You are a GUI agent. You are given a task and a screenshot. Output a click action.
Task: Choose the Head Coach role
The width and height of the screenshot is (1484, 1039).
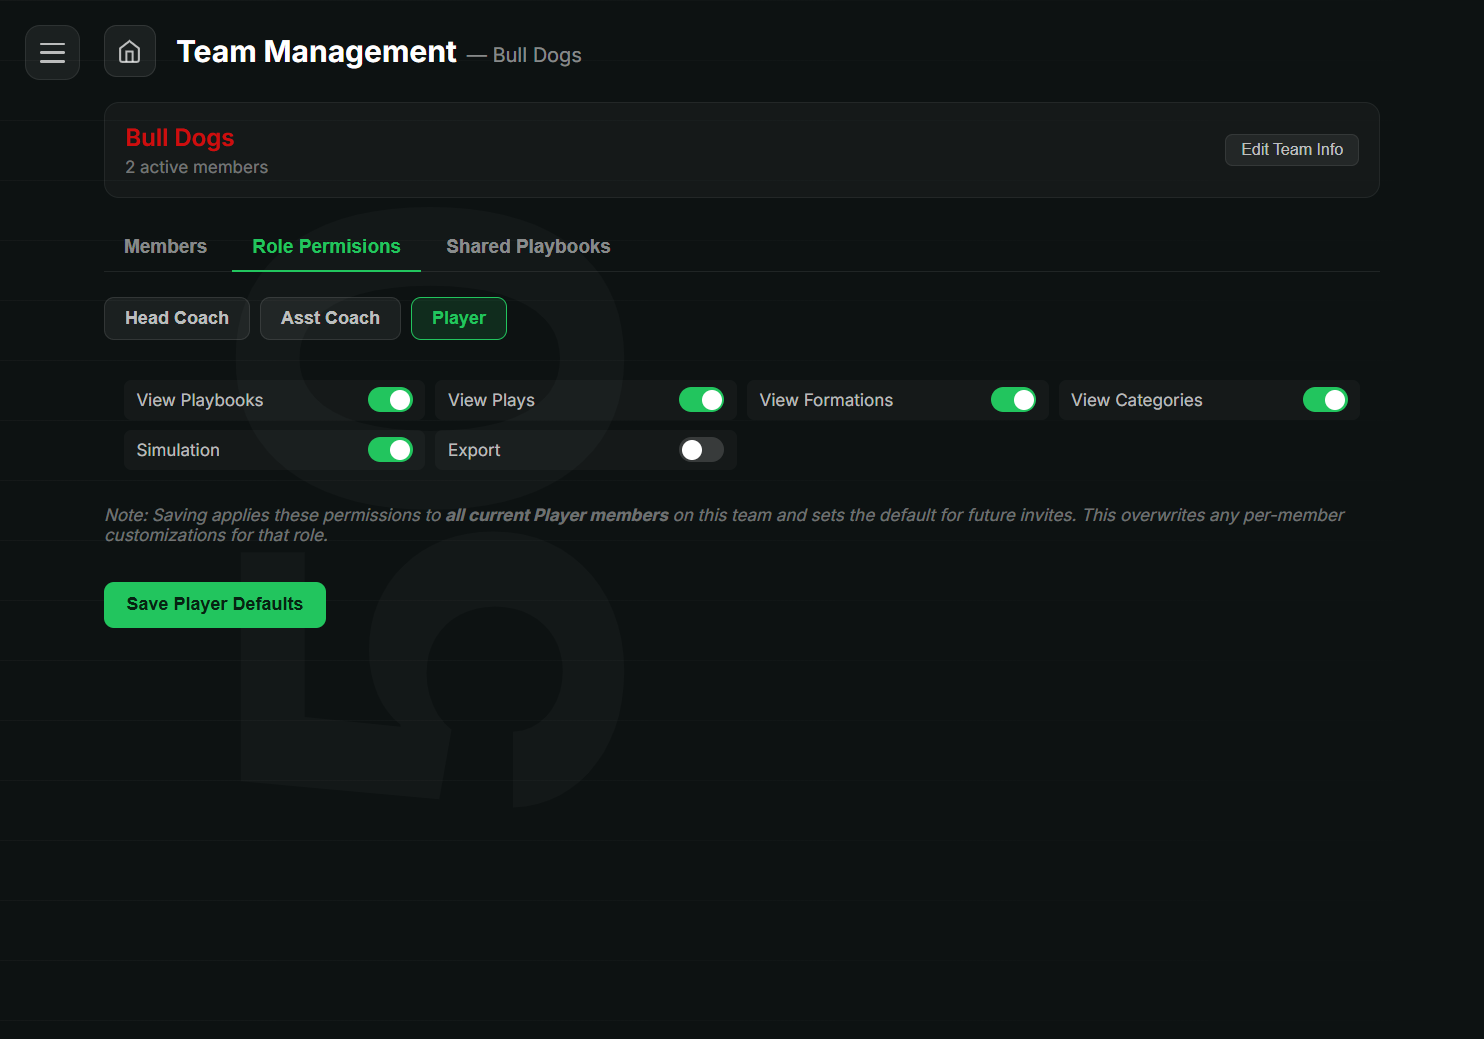click(x=177, y=318)
